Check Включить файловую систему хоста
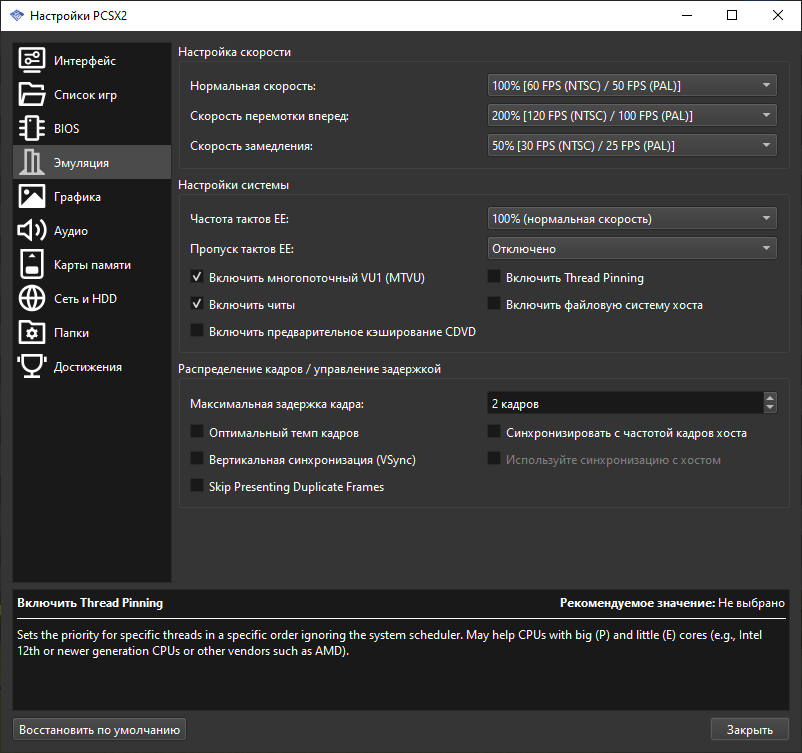Viewport: 802px width, 753px height. 494,304
